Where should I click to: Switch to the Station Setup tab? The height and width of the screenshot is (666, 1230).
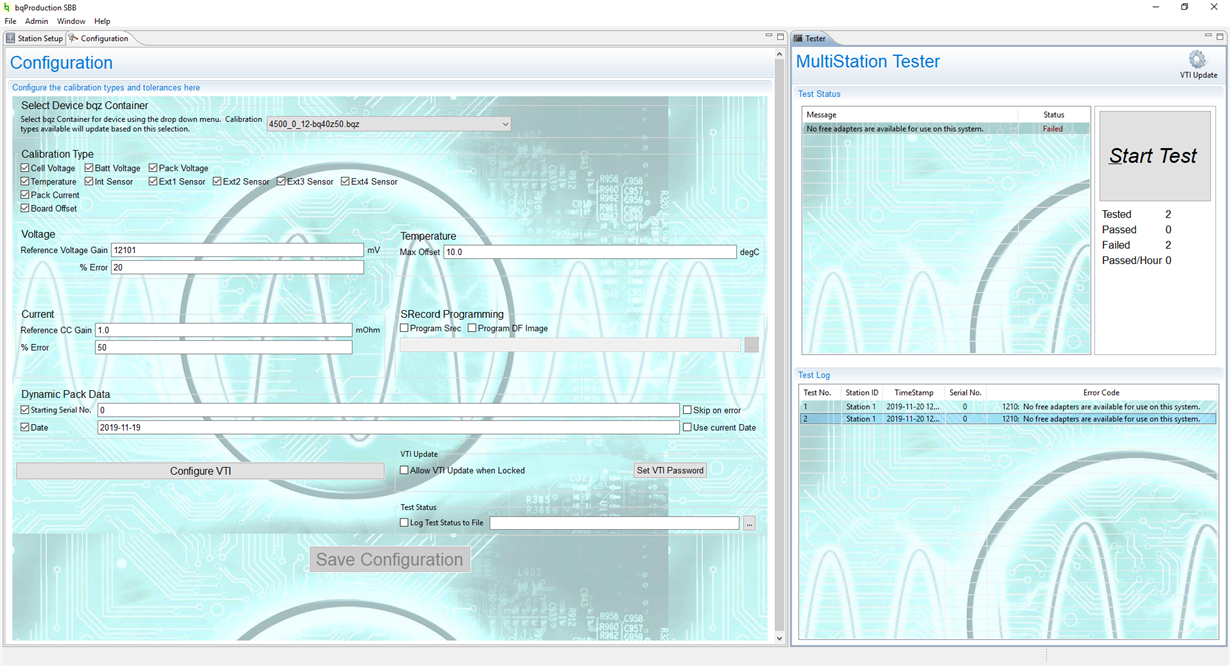pyautogui.click(x=34, y=38)
